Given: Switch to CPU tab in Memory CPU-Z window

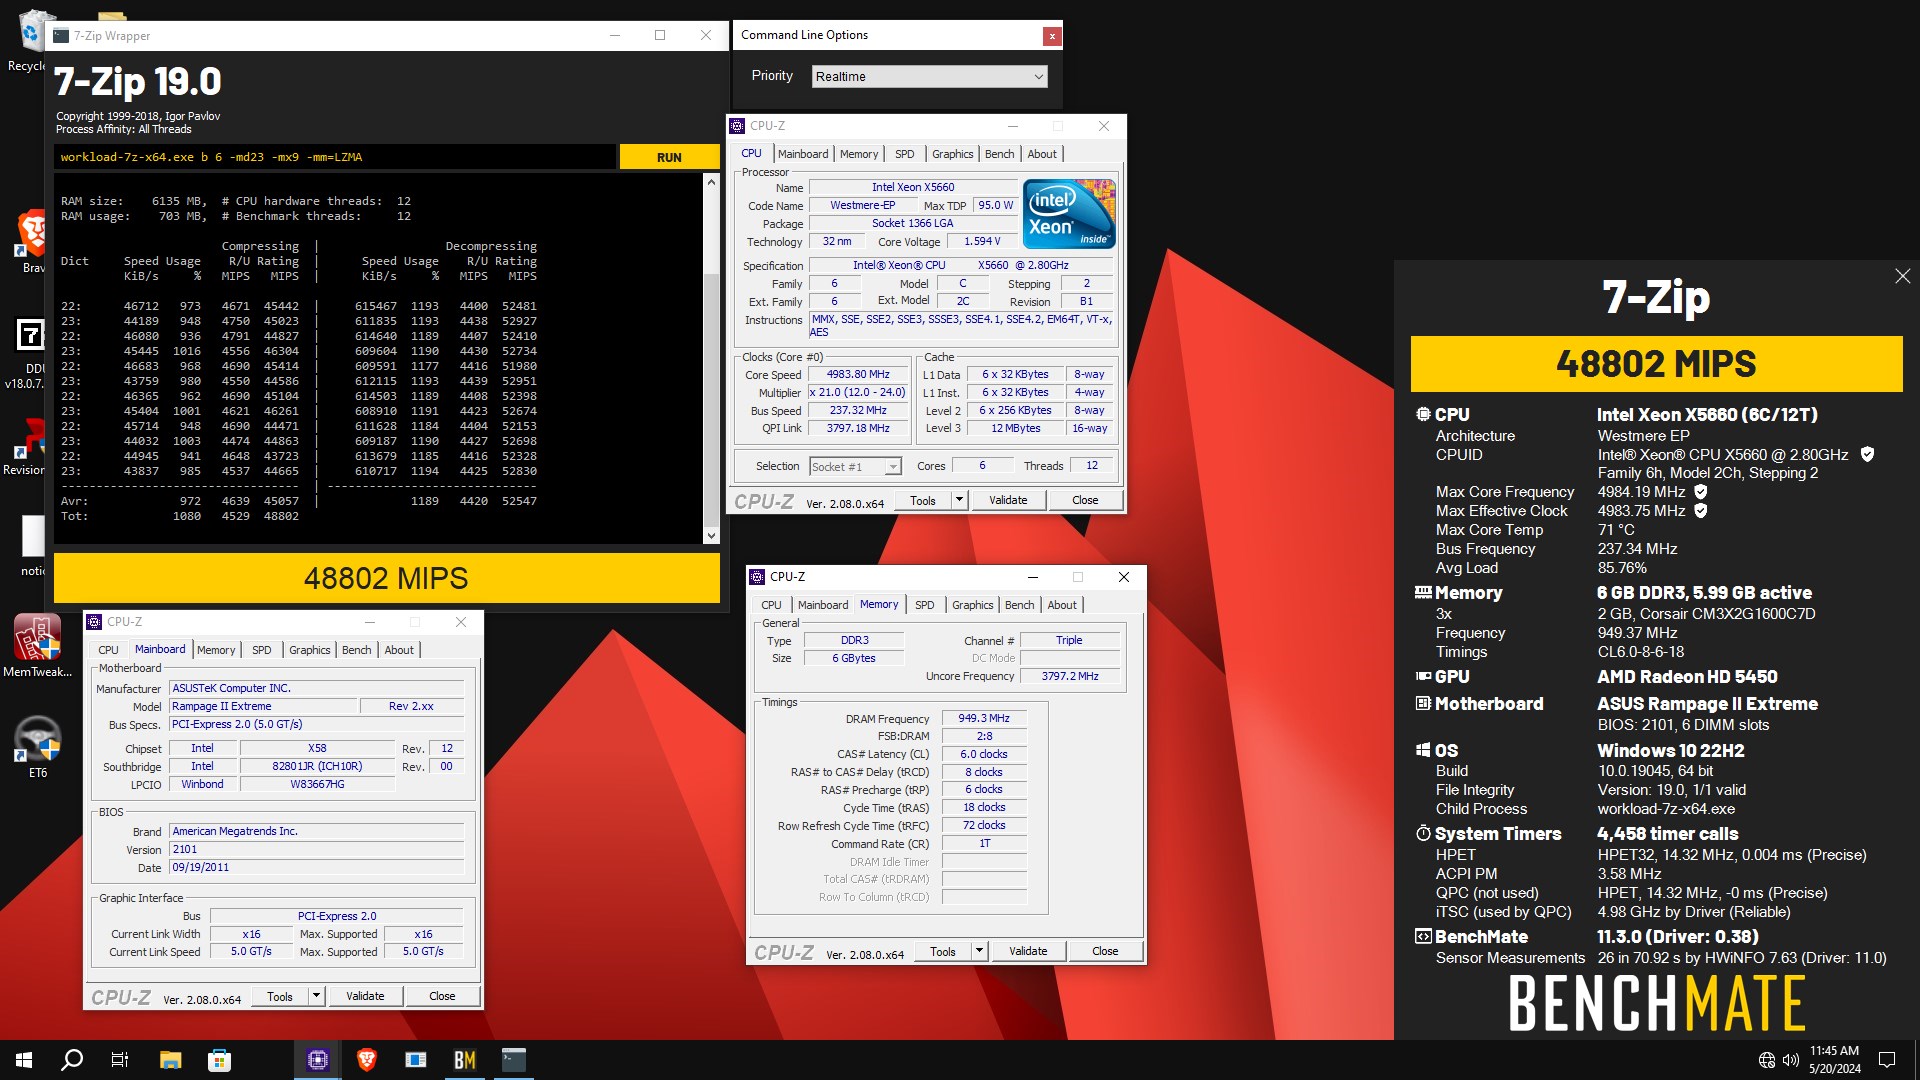Looking at the screenshot, I should pos(771,605).
